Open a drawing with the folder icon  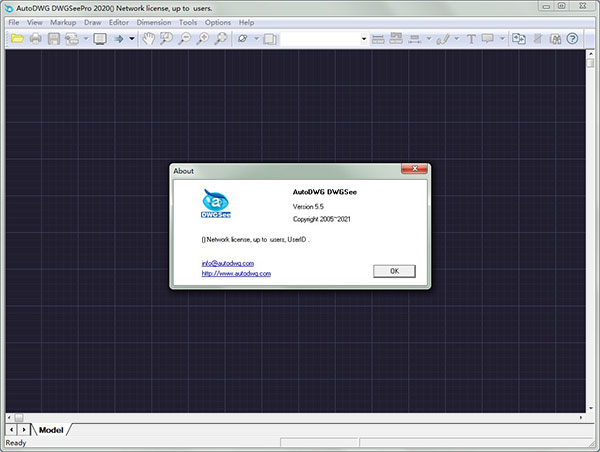click(x=17, y=39)
